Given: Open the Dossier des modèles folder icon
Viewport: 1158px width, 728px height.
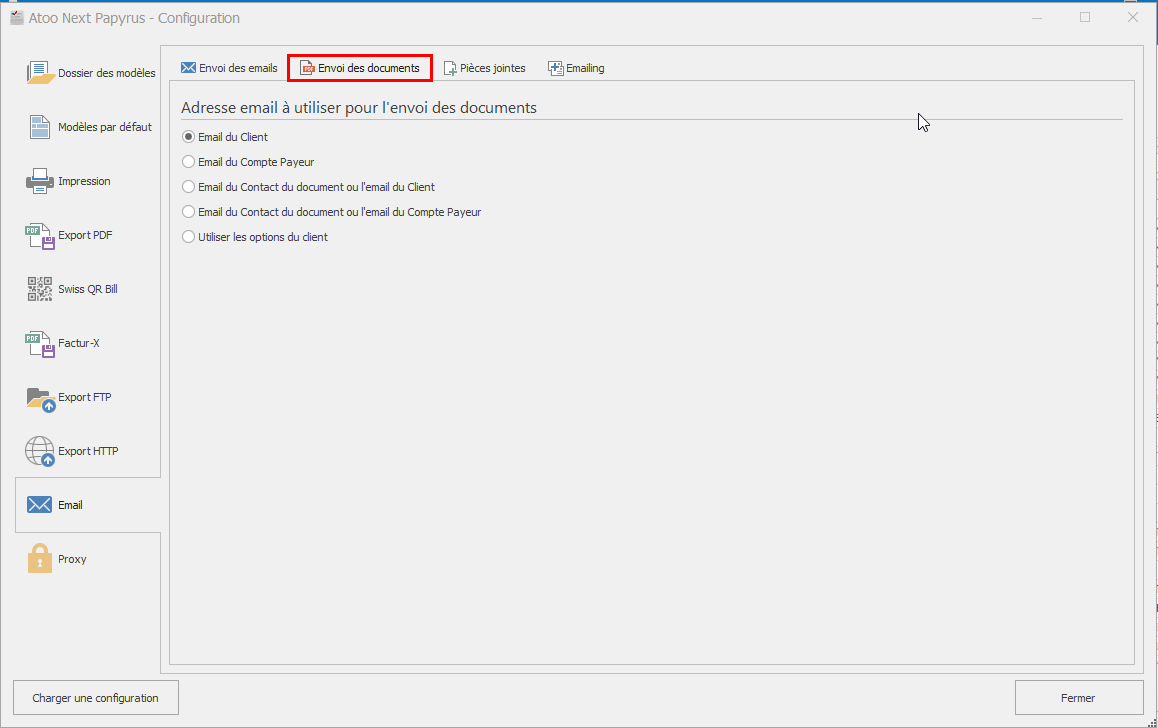Looking at the screenshot, I should (x=40, y=73).
